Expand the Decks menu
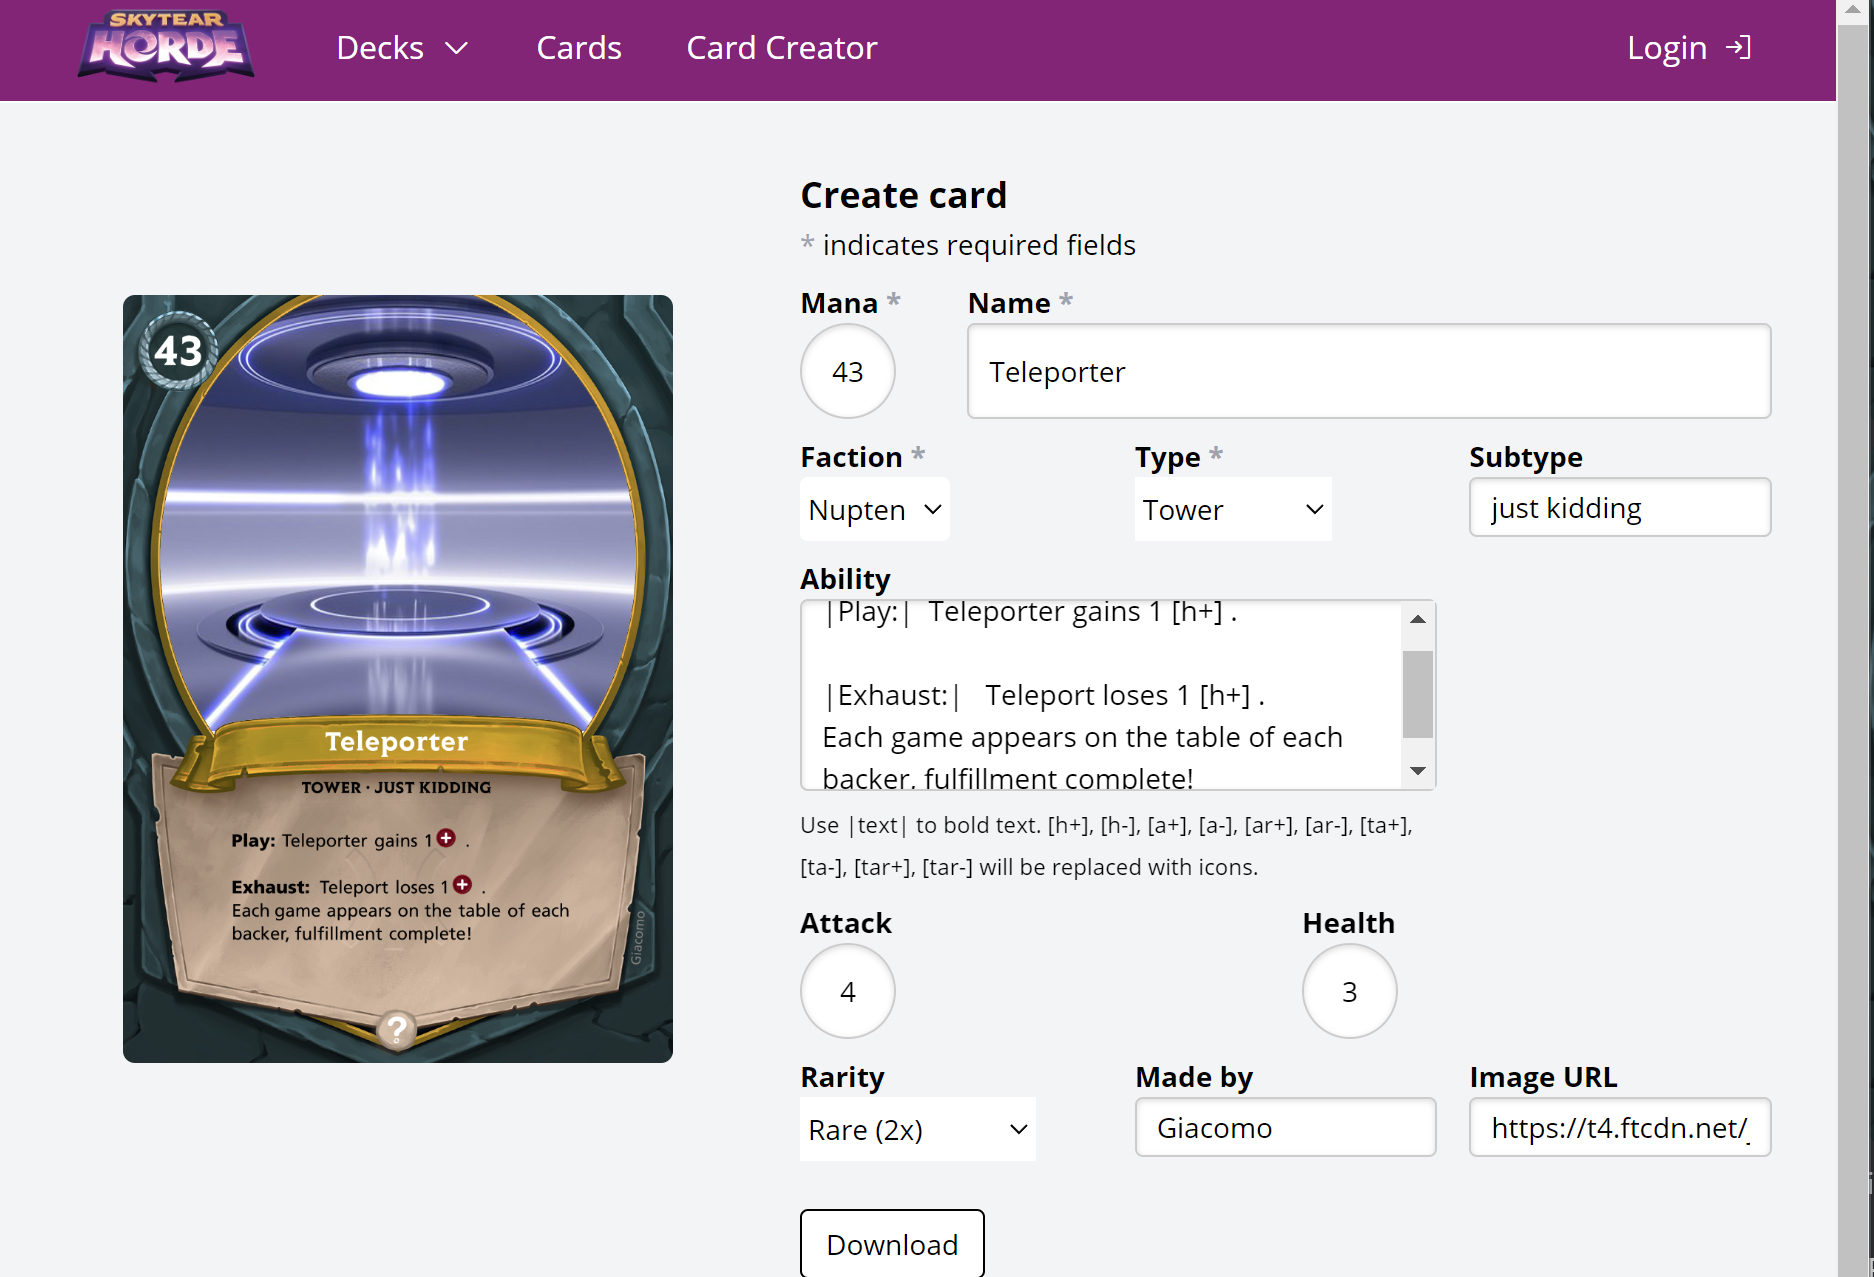This screenshot has height=1277, width=1874. point(402,47)
